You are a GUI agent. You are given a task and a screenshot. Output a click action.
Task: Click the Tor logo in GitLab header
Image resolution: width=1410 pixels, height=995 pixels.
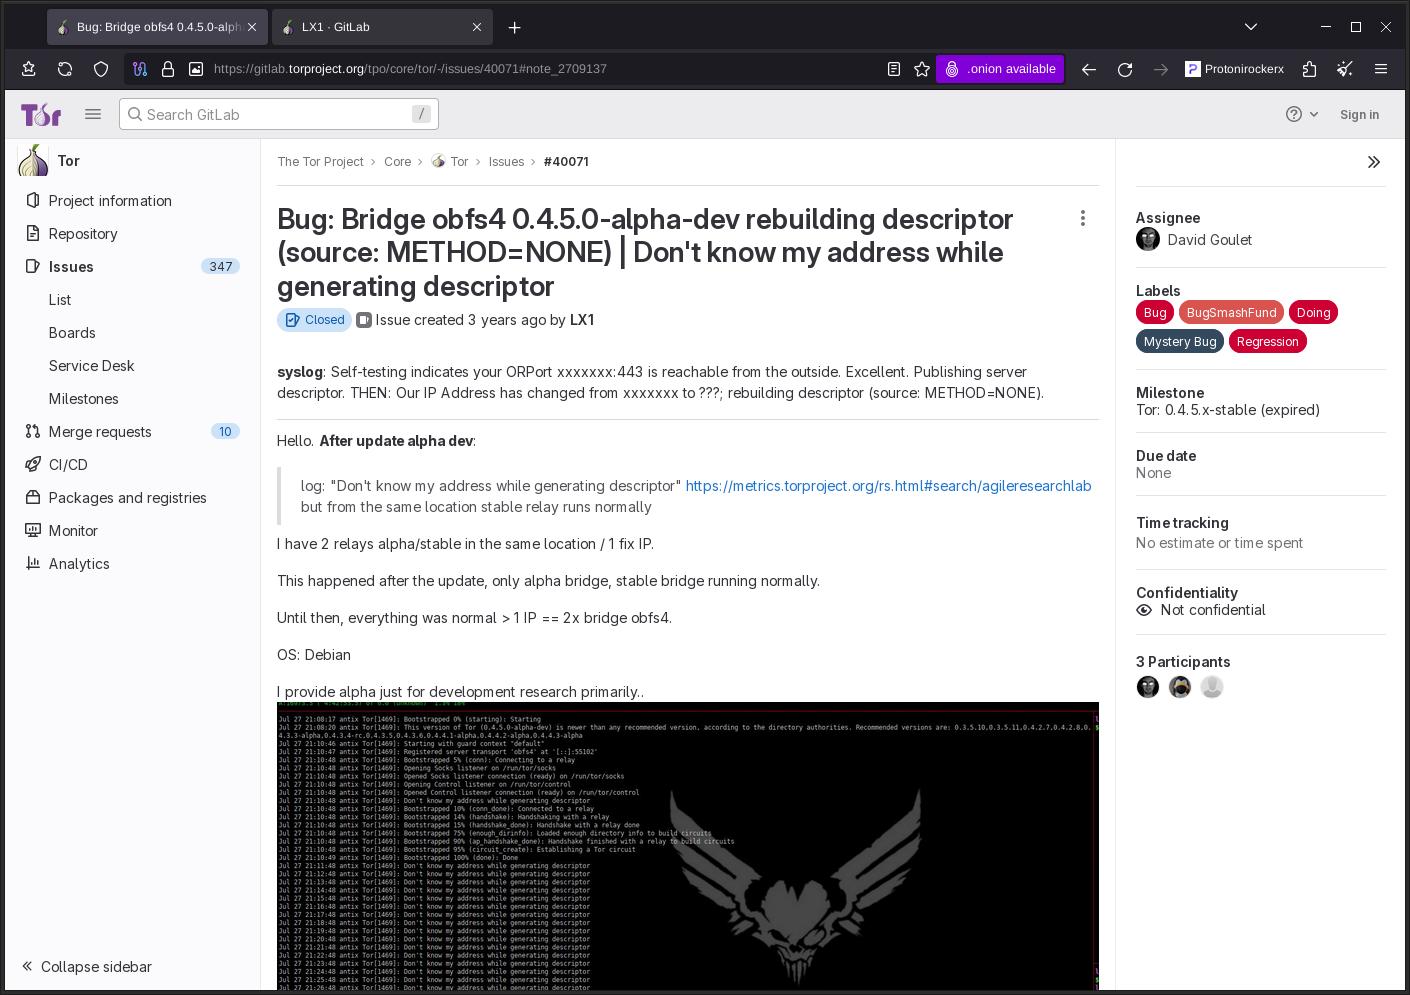[41, 115]
